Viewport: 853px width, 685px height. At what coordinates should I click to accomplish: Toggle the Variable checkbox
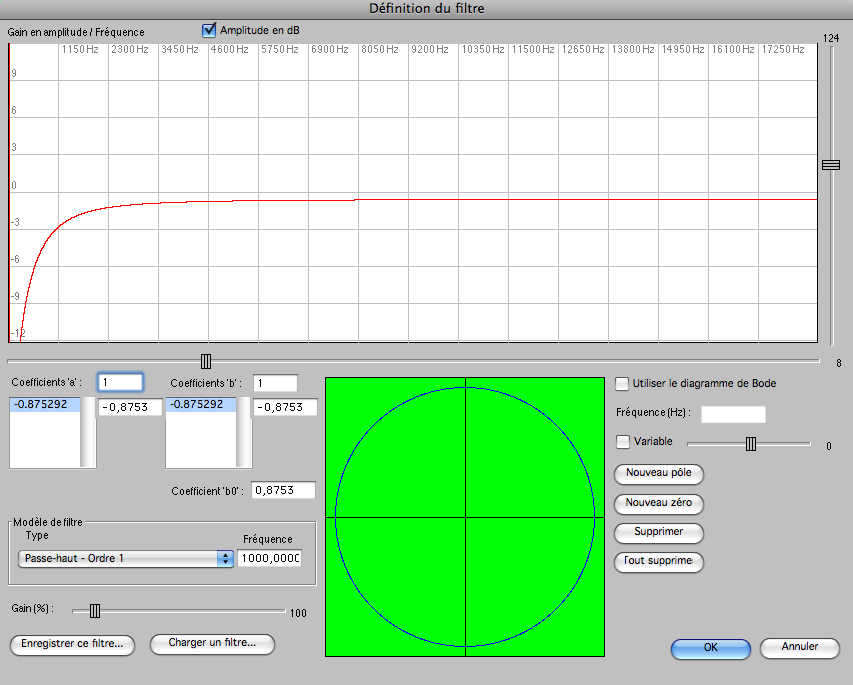pos(622,441)
